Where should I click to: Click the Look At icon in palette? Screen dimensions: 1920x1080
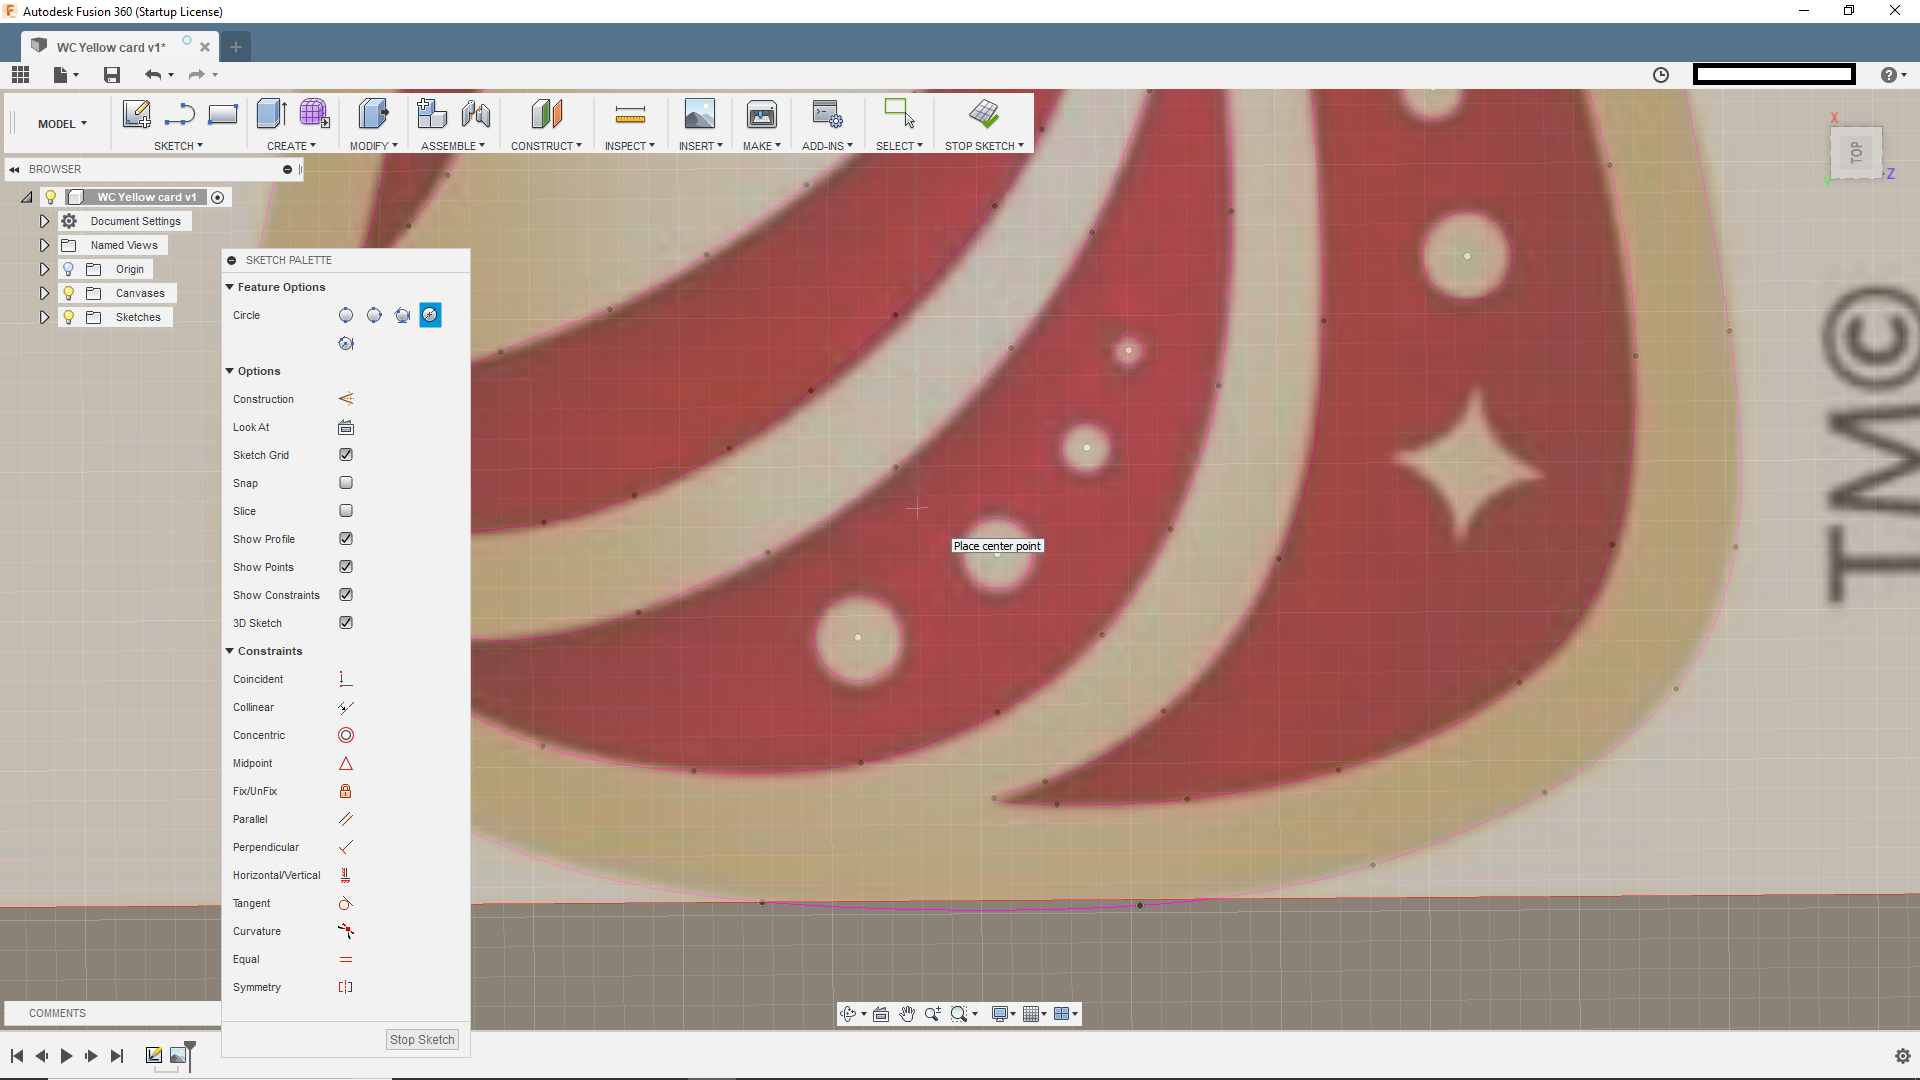pyautogui.click(x=346, y=427)
